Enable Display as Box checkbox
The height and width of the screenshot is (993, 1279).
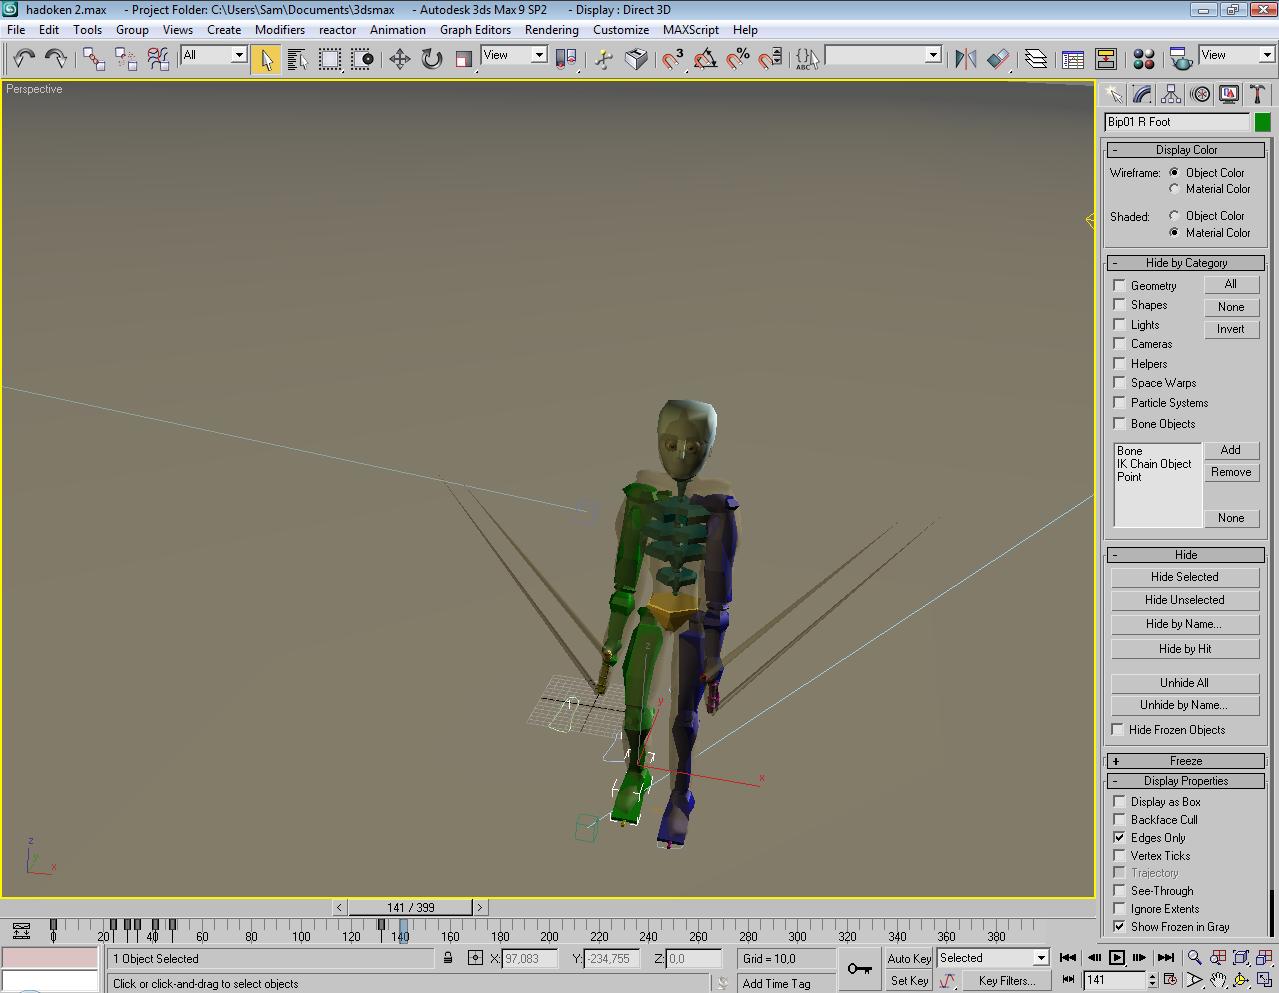(x=1120, y=802)
